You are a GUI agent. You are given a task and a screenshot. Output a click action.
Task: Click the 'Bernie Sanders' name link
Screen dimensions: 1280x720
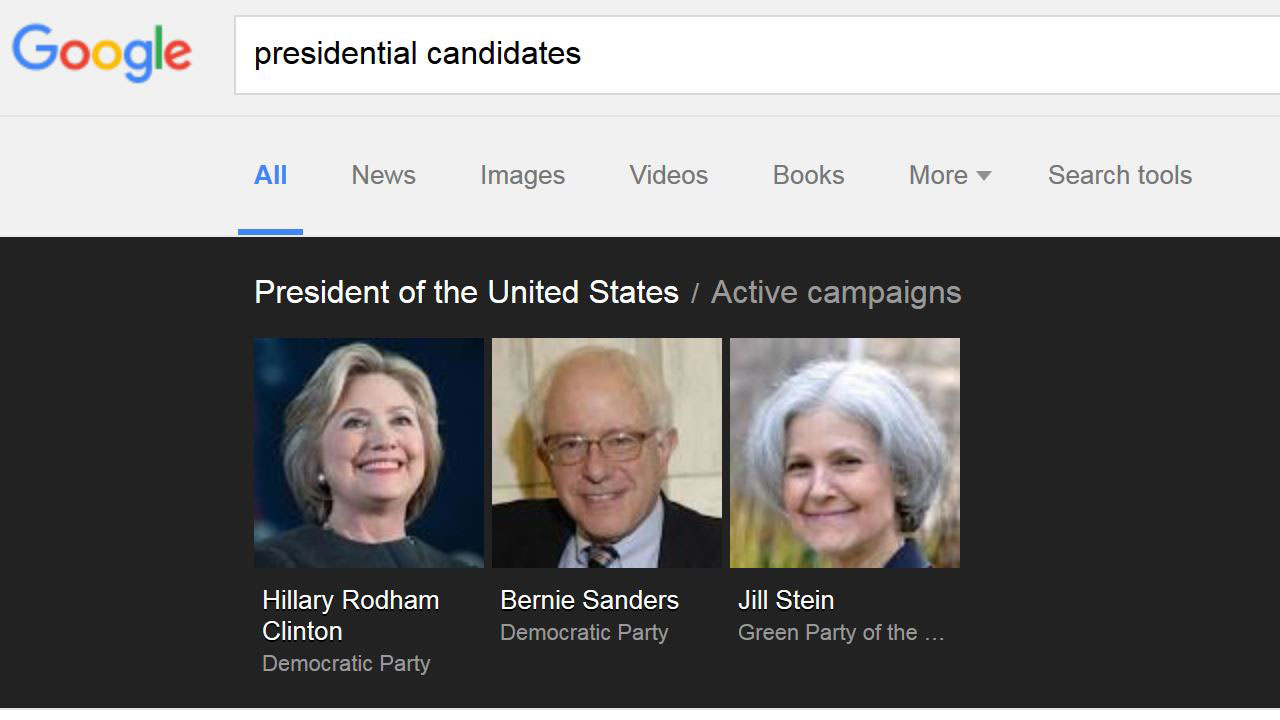[x=589, y=600]
